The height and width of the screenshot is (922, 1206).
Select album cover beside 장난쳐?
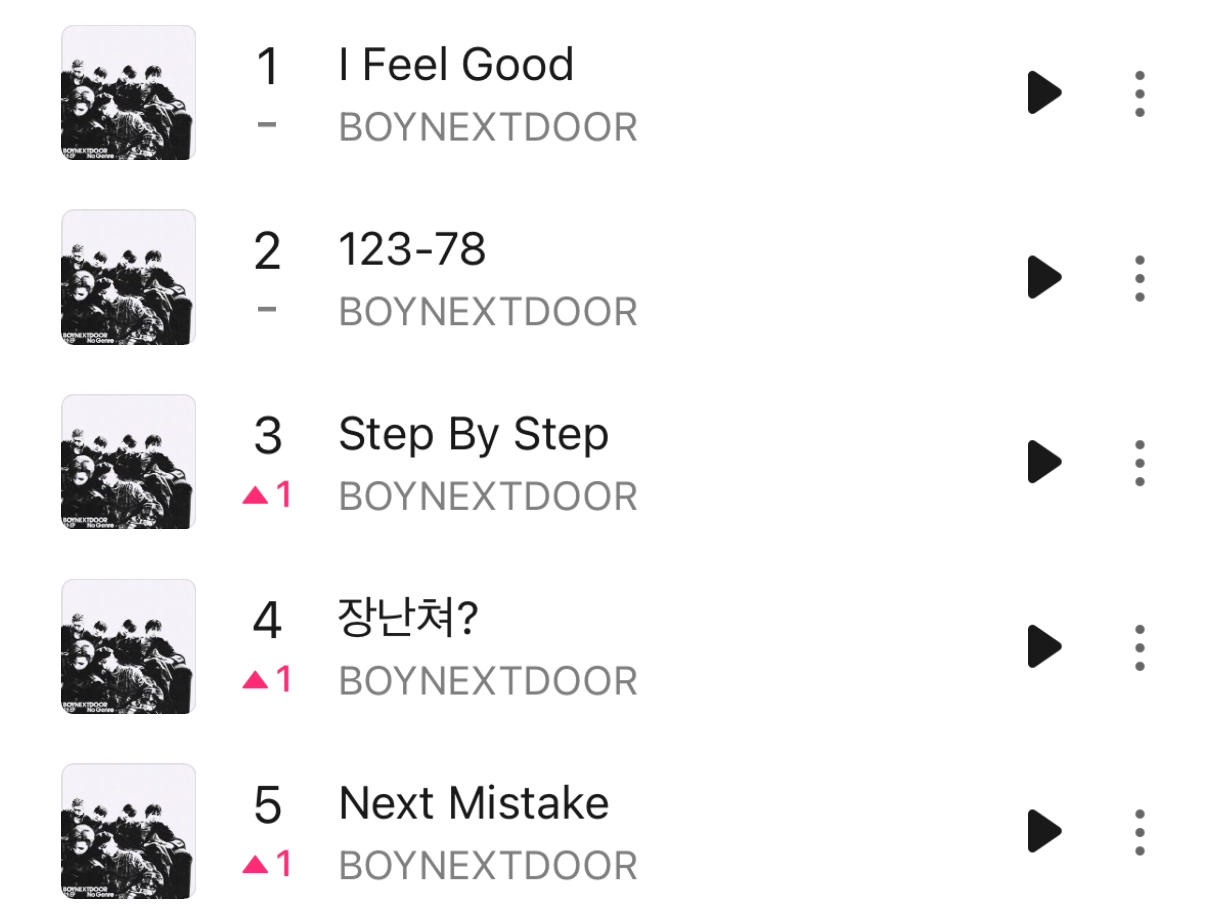tap(128, 646)
